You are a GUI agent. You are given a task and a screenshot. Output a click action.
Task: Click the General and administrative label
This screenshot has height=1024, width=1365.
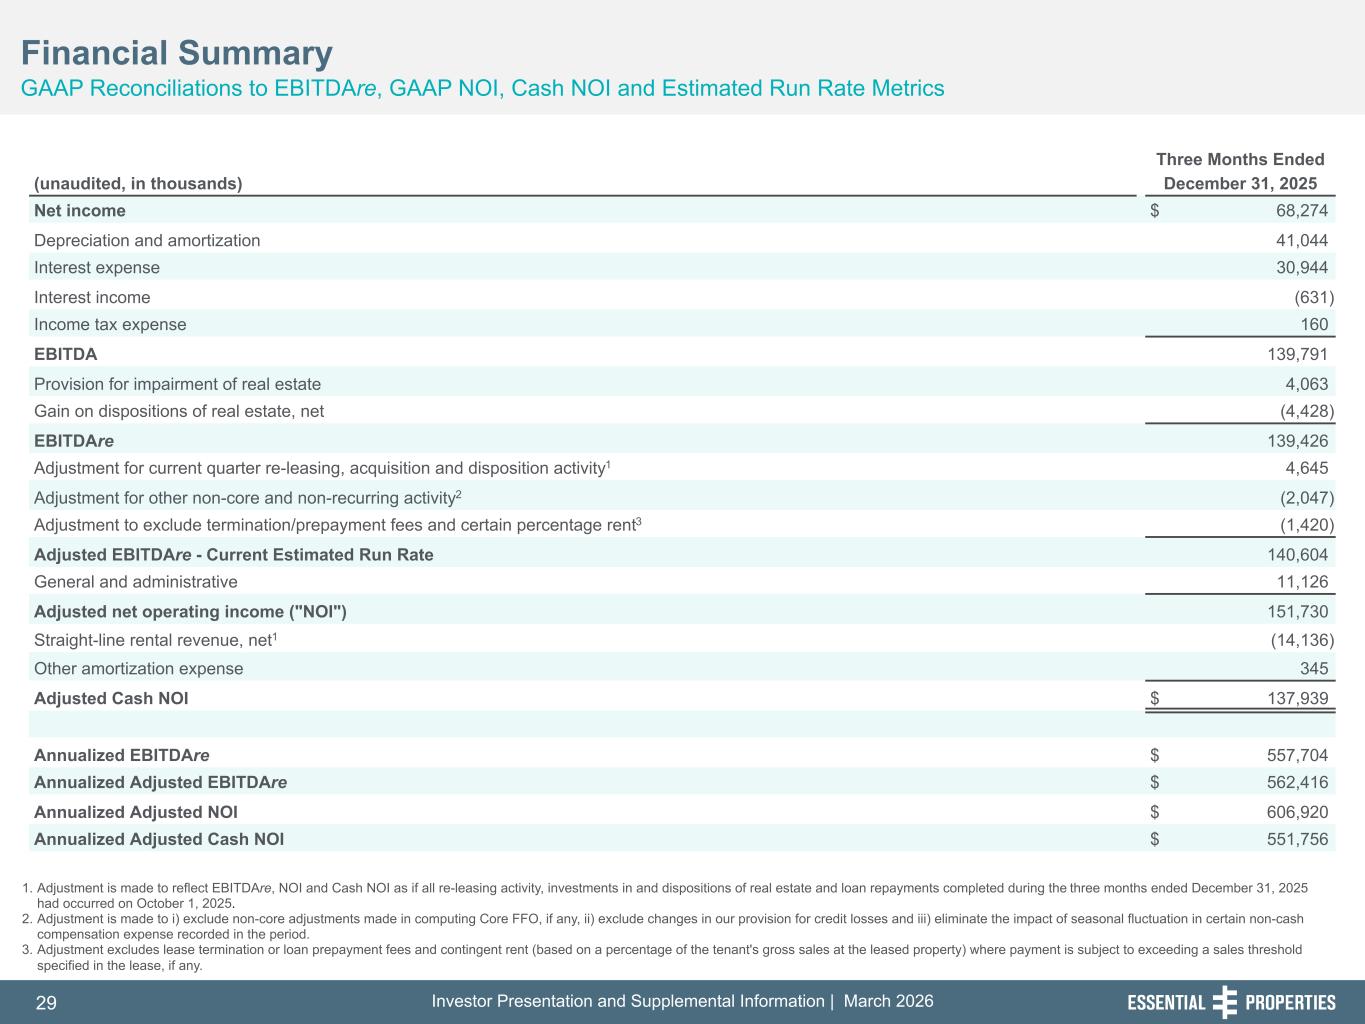(x=136, y=582)
